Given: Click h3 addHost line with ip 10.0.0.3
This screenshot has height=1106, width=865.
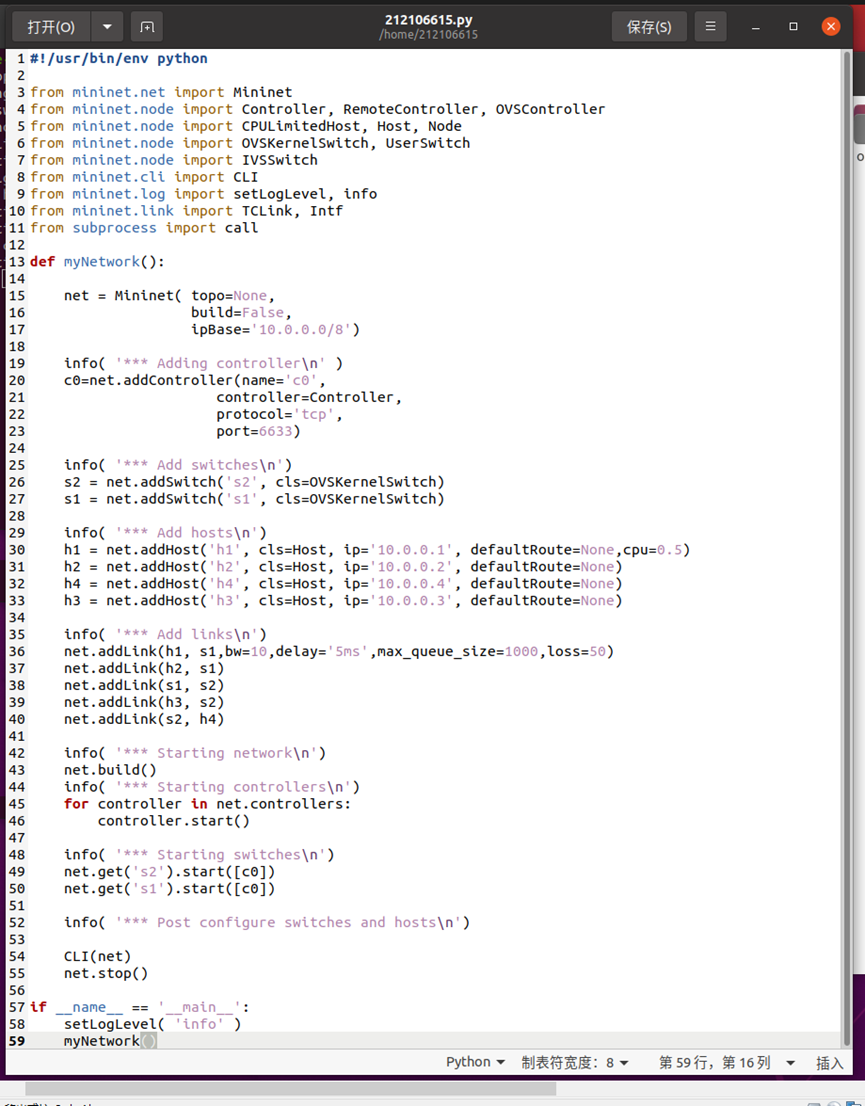Looking at the screenshot, I should pos(343,600).
